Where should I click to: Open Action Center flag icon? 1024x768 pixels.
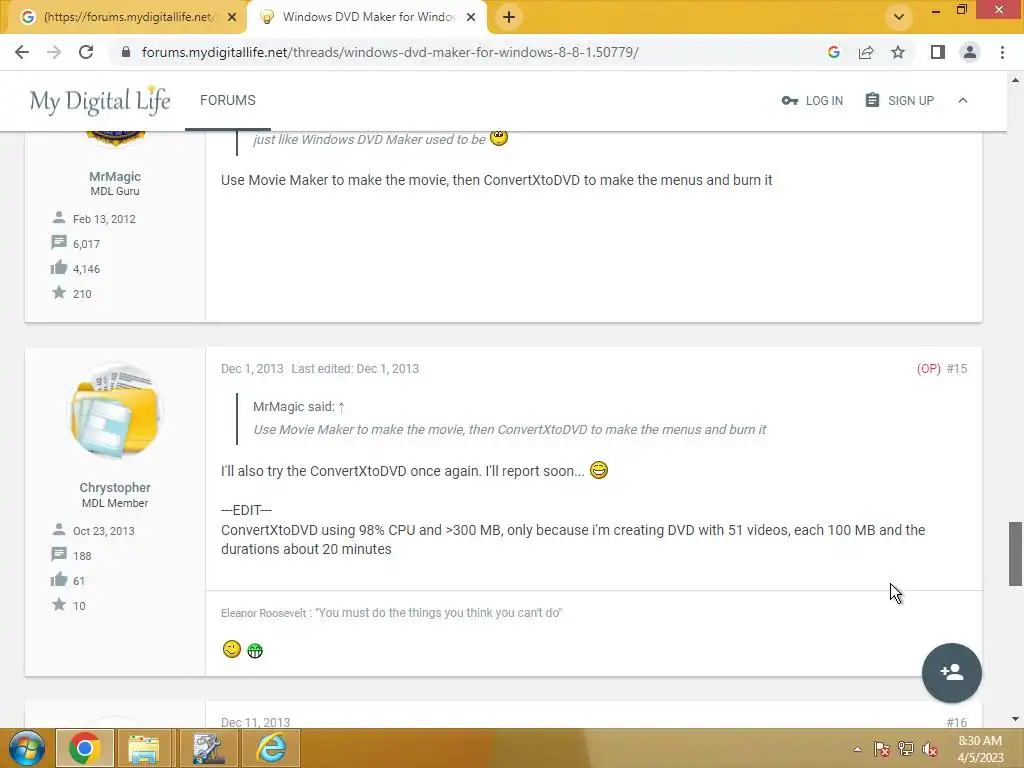pos(882,749)
